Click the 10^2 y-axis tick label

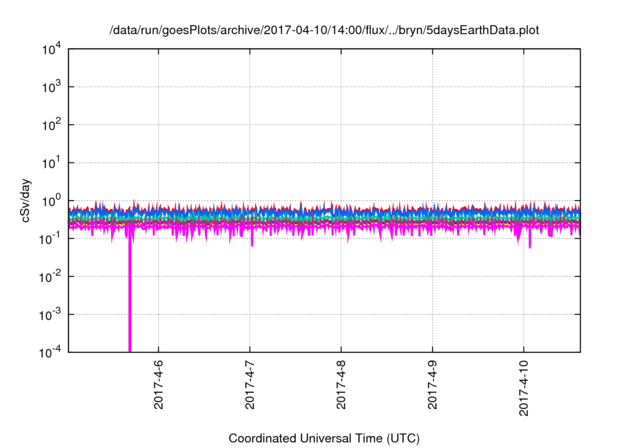pos(51,125)
